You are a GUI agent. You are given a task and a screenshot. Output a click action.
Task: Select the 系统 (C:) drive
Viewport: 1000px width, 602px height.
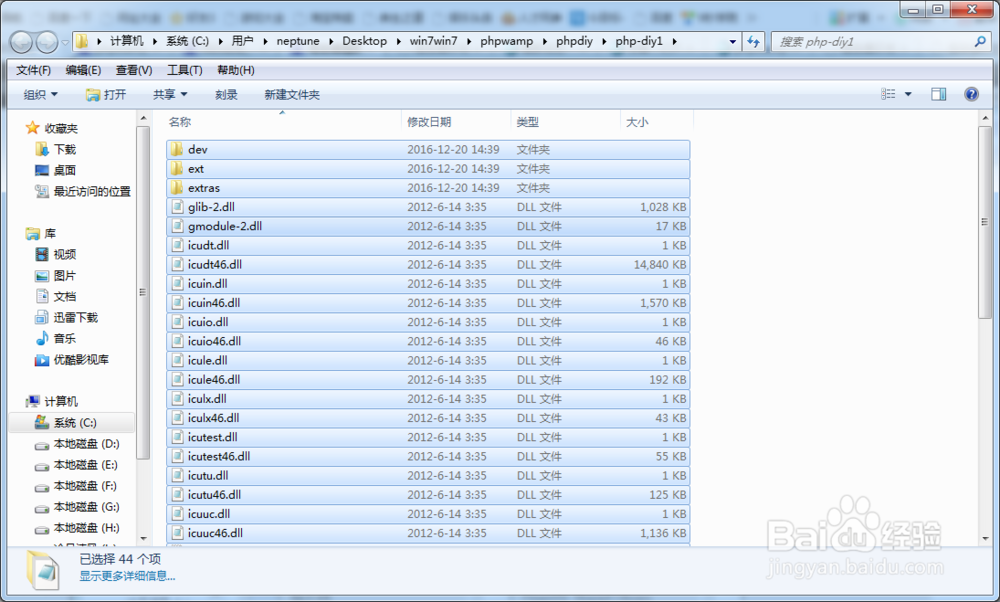[75, 423]
